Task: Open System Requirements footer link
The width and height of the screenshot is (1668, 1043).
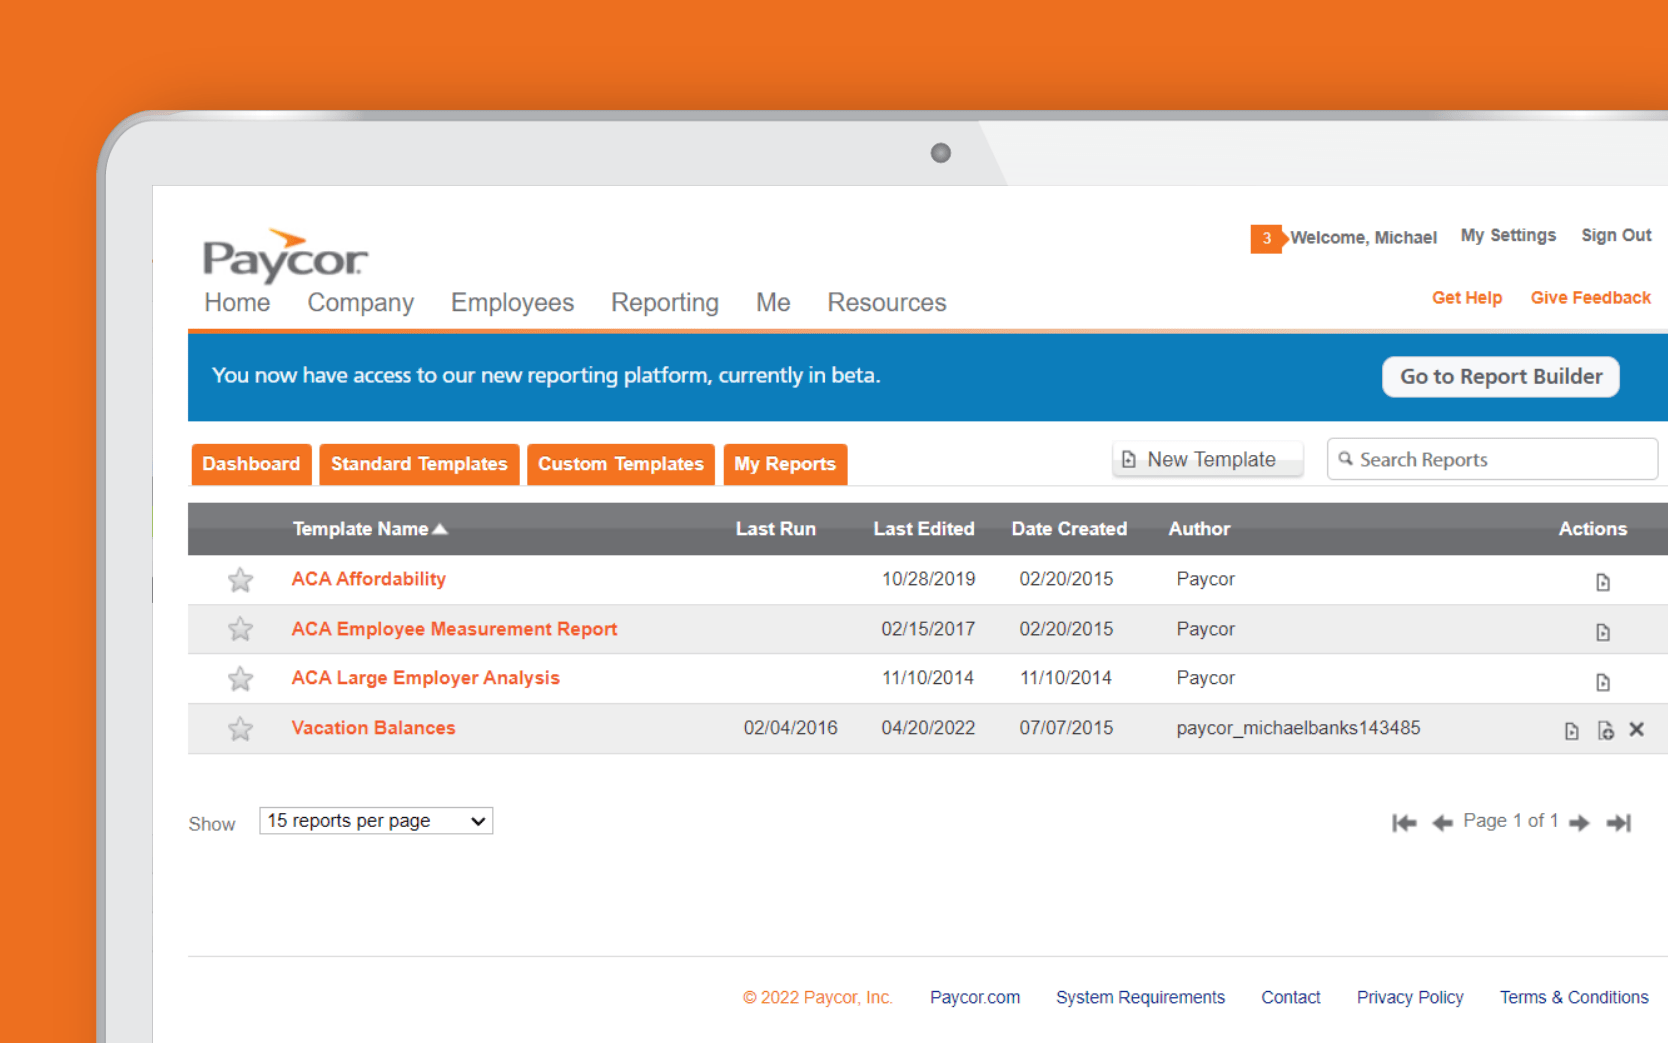Action: [x=1140, y=998]
